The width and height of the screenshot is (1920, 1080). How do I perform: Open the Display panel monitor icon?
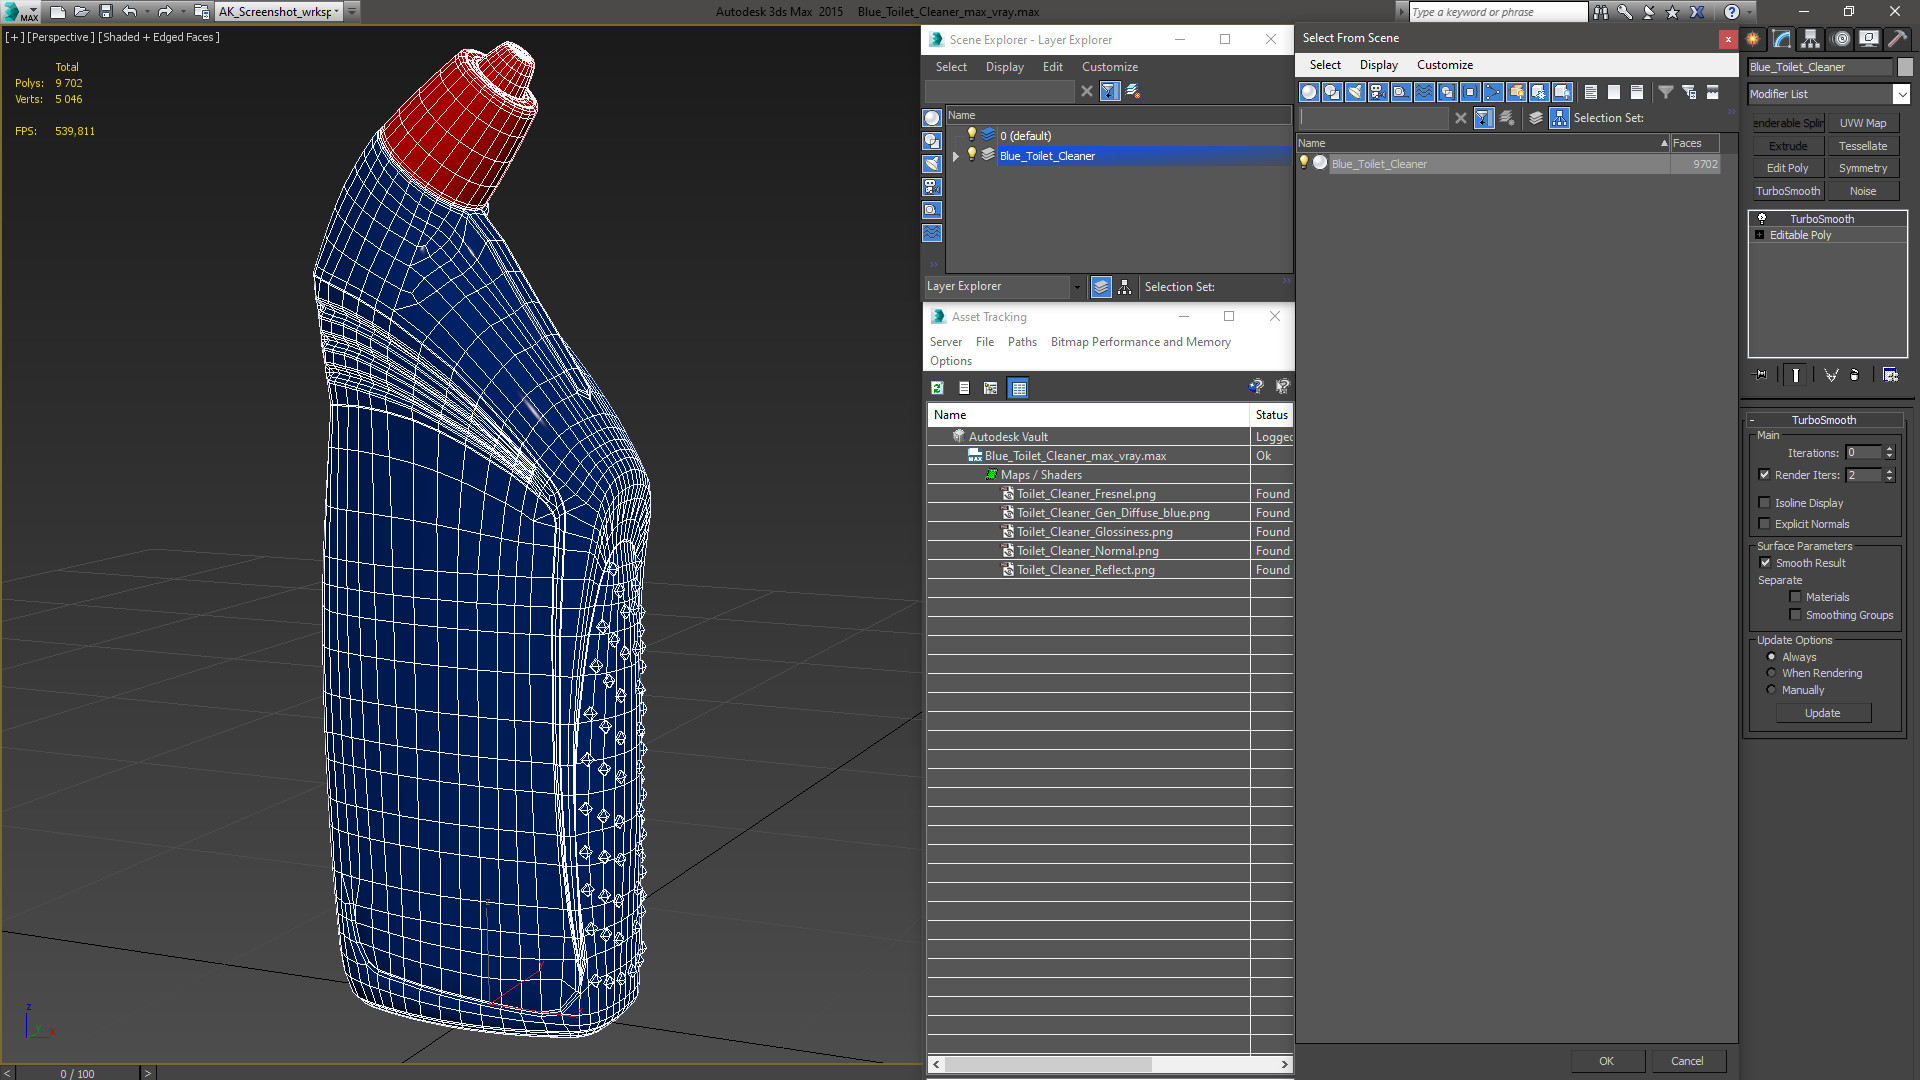pyautogui.click(x=1868, y=39)
